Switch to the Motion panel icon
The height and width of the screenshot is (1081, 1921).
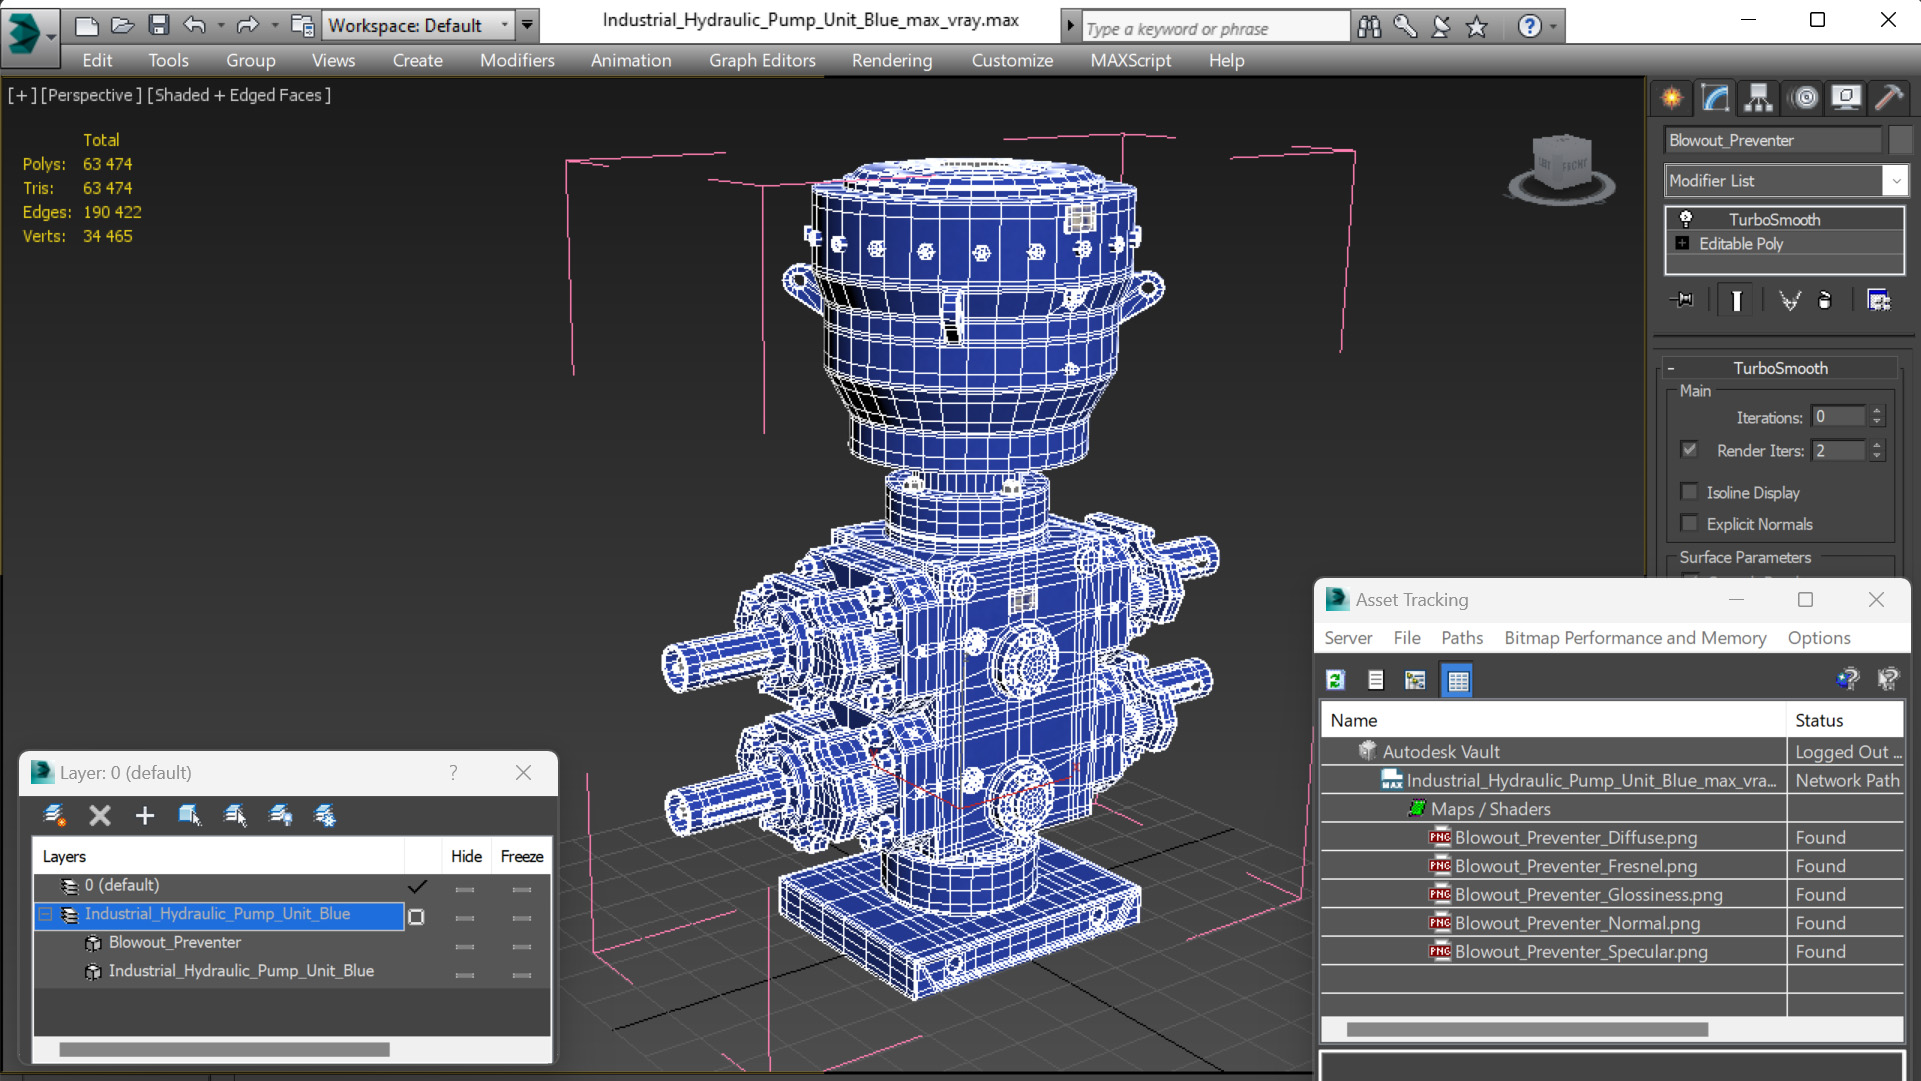click(1804, 98)
